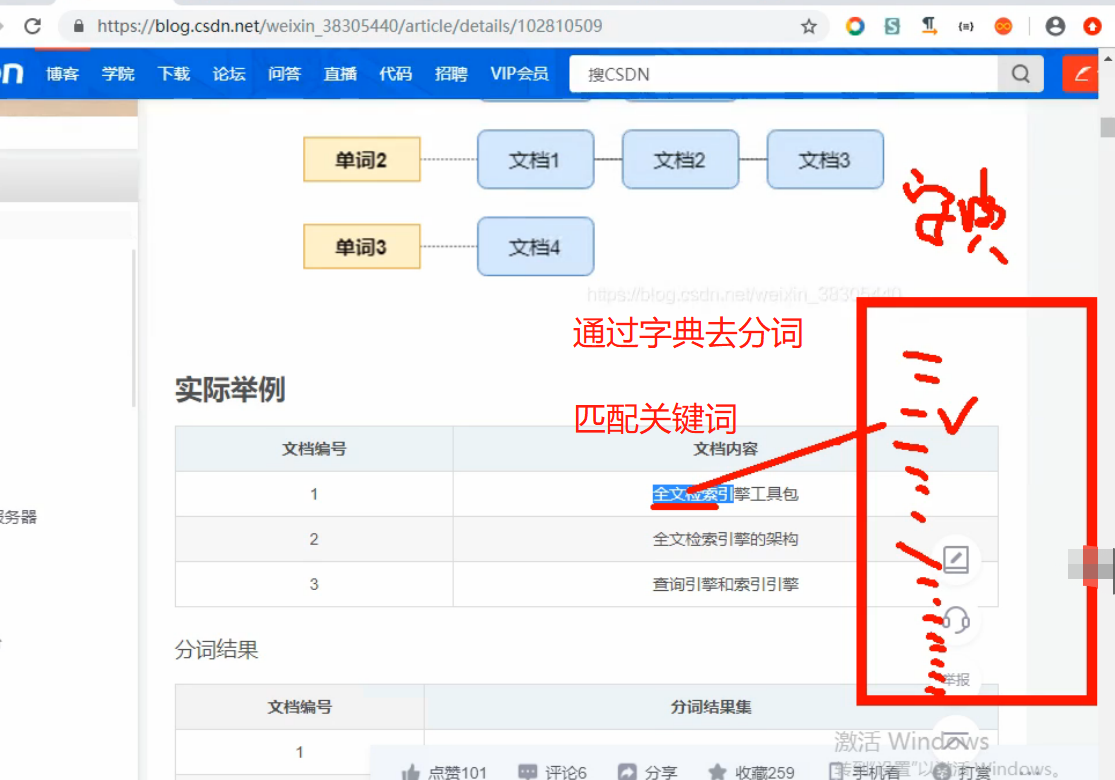Click the orange infinity browser extension icon

(1004, 27)
